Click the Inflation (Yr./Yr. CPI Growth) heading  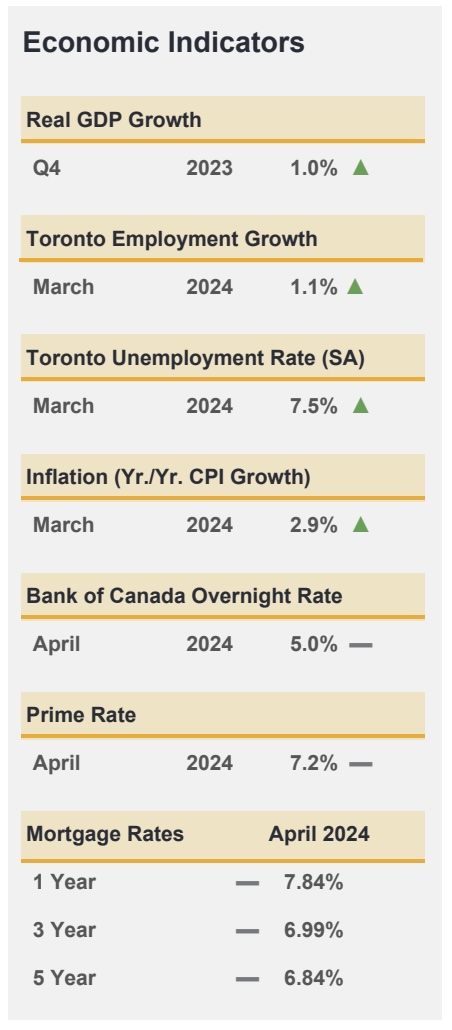(168, 477)
